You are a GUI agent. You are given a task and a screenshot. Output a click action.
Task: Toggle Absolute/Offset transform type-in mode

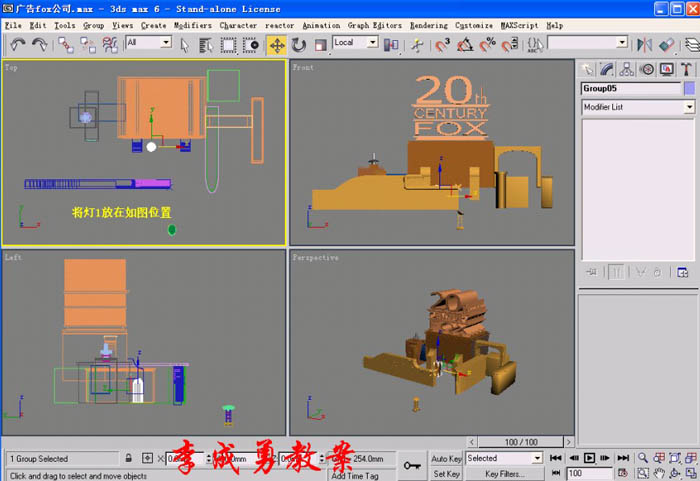[147, 458]
